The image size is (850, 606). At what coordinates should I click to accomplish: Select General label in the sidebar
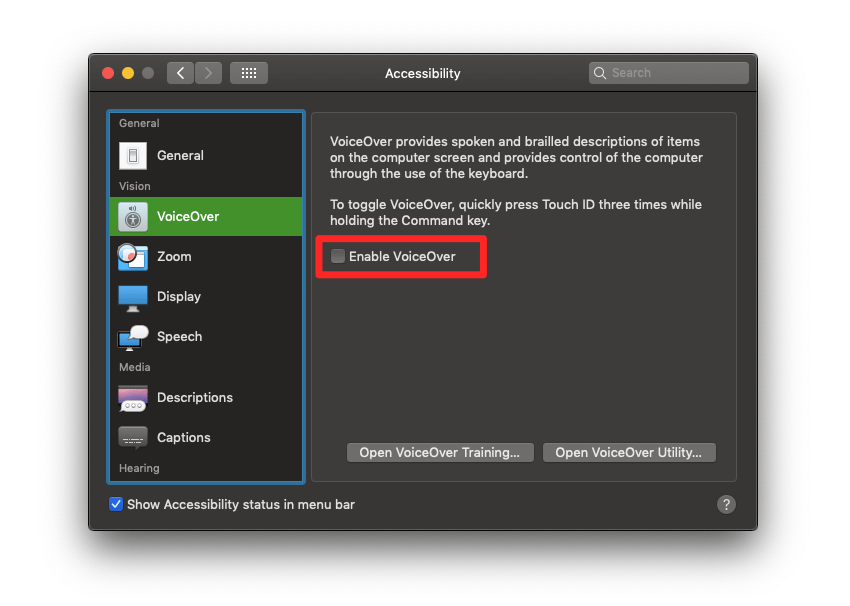pos(181,156)
